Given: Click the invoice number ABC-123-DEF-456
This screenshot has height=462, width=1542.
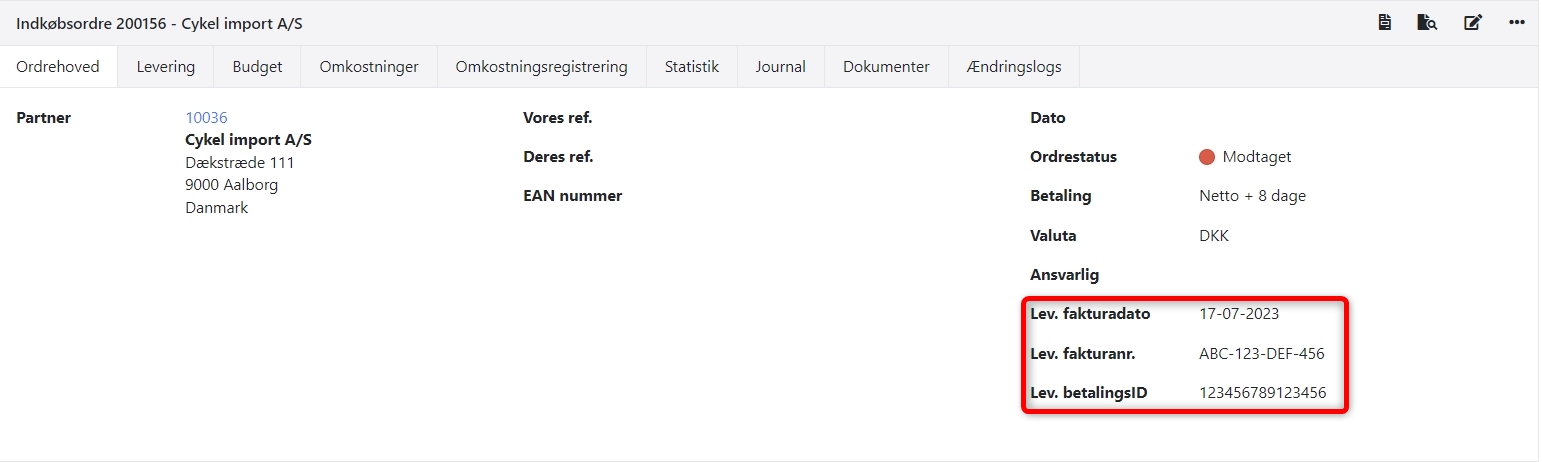Looking at the screenshot, I should 1262,354.
